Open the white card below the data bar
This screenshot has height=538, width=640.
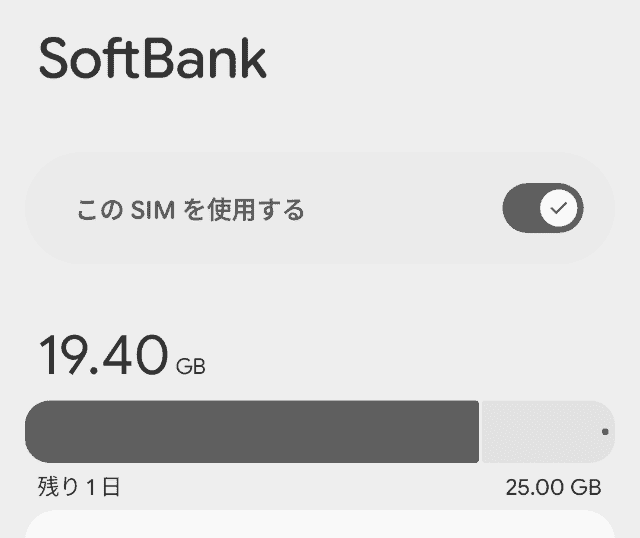pos(320,525)
